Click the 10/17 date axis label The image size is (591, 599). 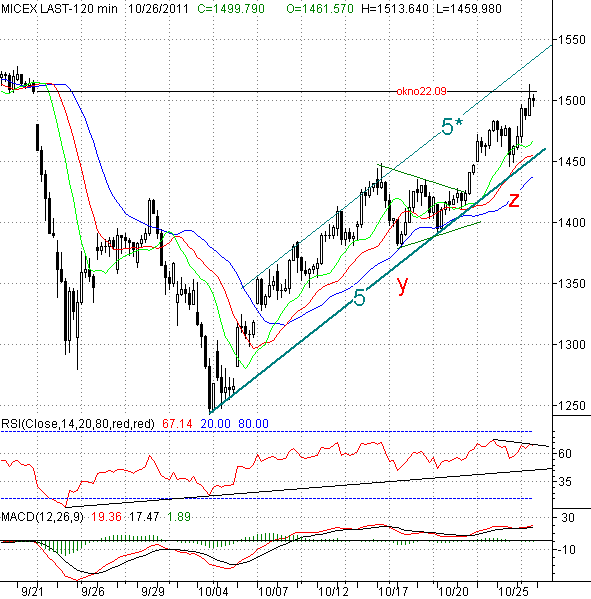394,591
